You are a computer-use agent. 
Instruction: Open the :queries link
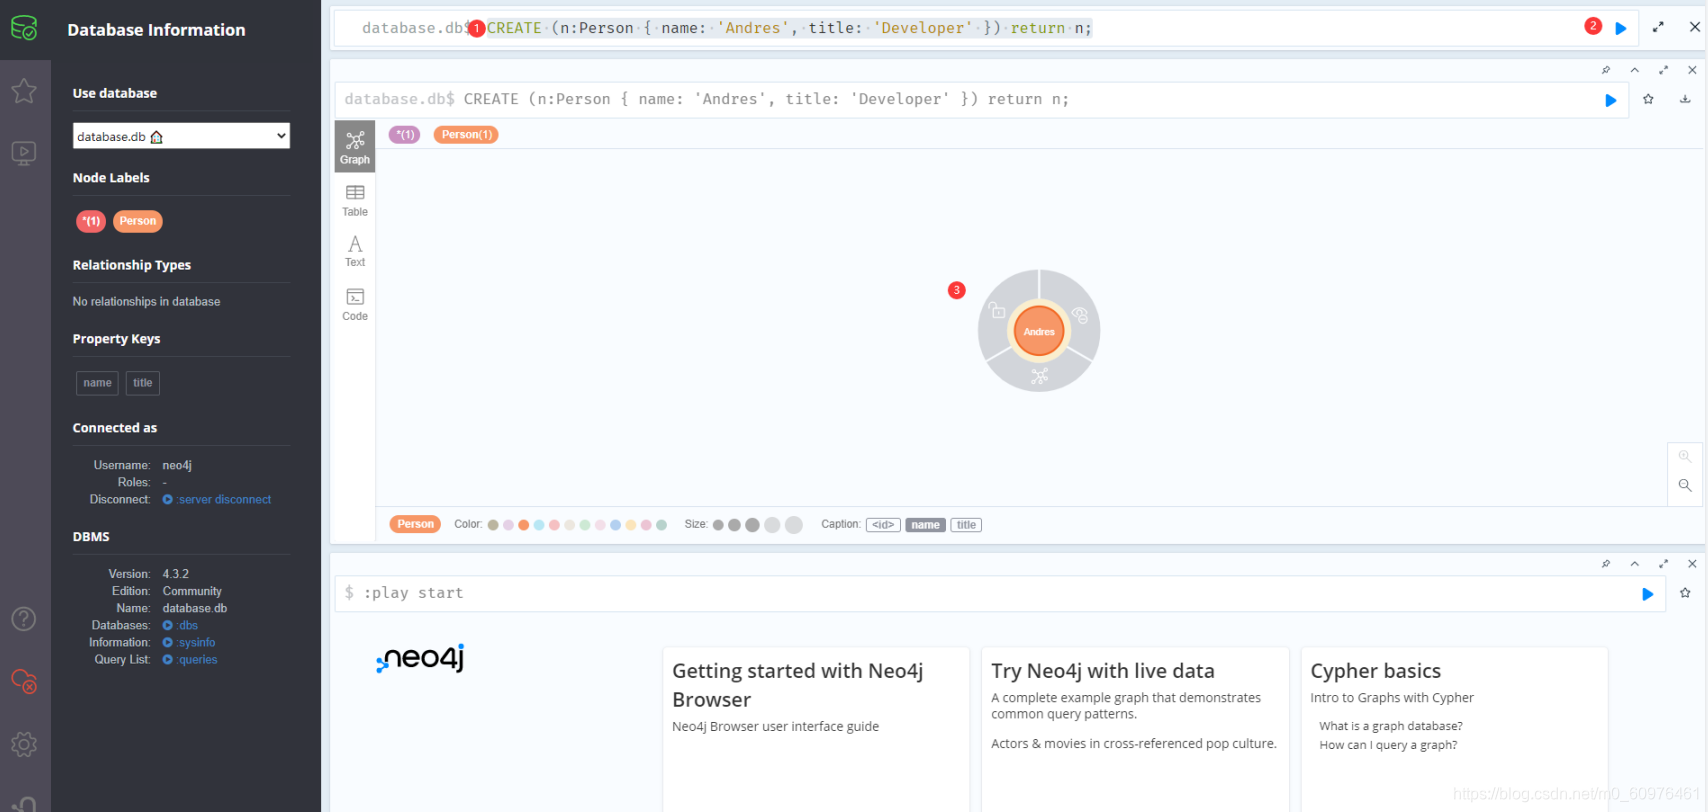click(198, 659)
